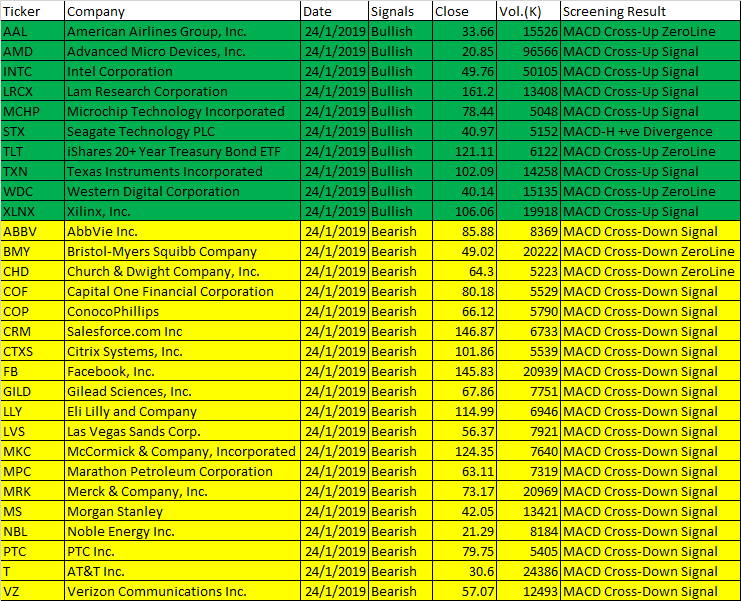Screen dimensions: 741x601
Task: Select the LLY ticker cell
Action: click(x=32, y=412)
